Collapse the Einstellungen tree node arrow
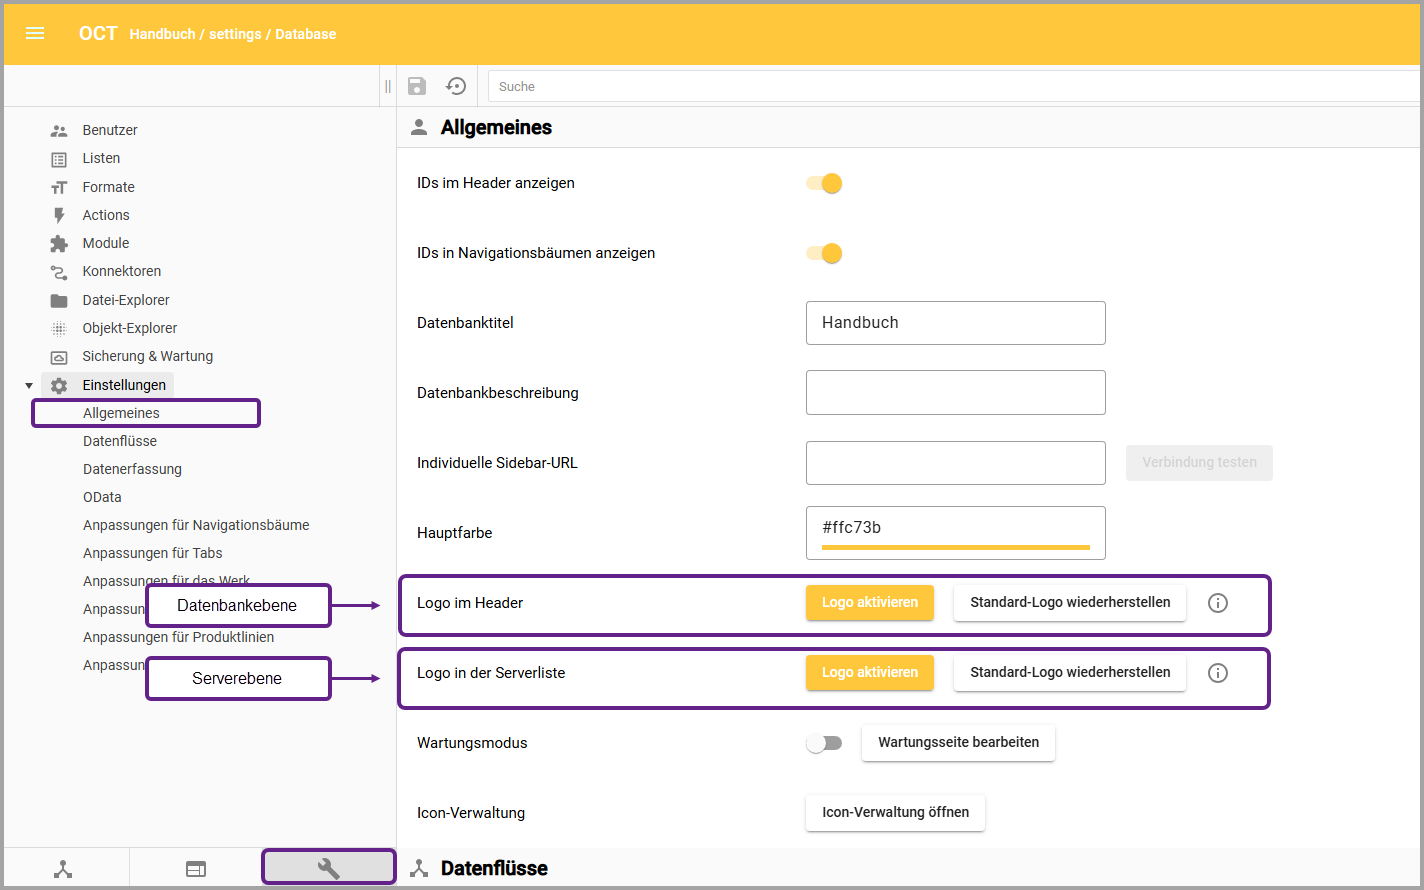Image resolution: width=1424 pixels, height=890 pixels. [x=29, y=385]
